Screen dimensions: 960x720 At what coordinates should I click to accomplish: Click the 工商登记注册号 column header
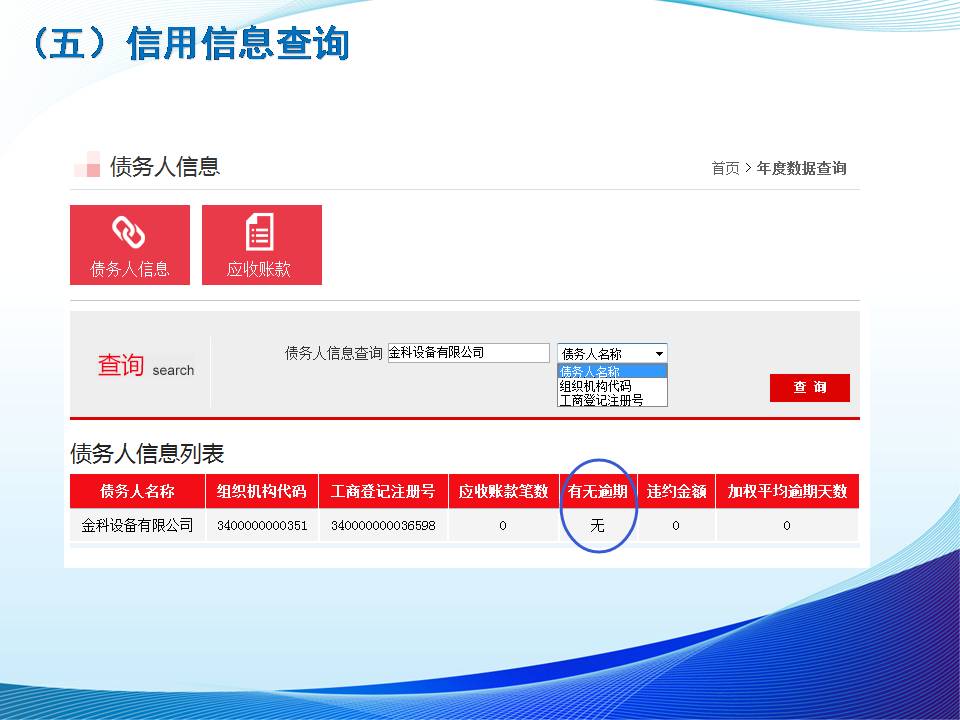pyautogui.click(x=383, y=491)
